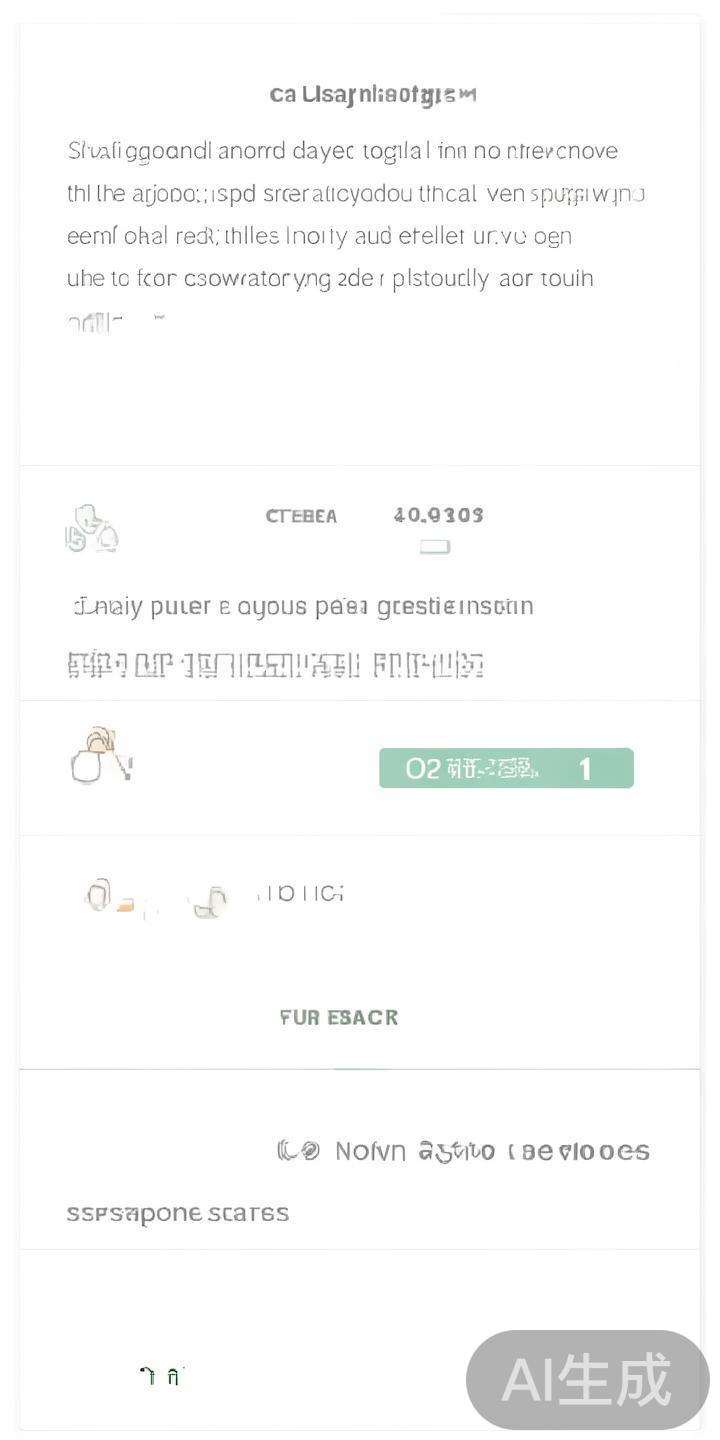Click the "FUR ESACR" link
Viewport: 720px width, 1440px height.
click(339, 1017)
